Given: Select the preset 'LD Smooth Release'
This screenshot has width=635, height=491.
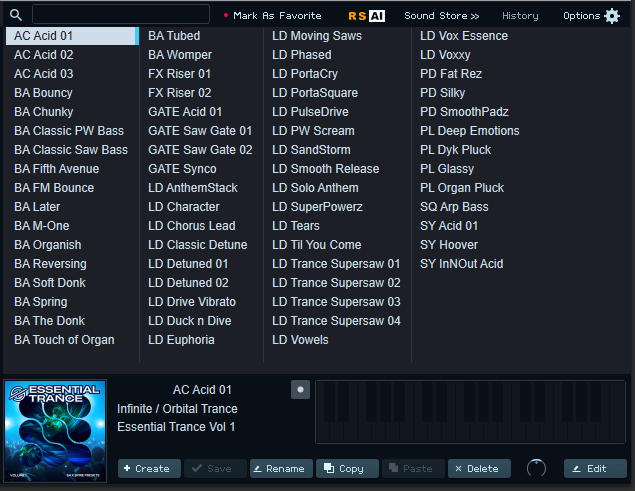Looking at the screenshot, I should [x=326, y=169].
